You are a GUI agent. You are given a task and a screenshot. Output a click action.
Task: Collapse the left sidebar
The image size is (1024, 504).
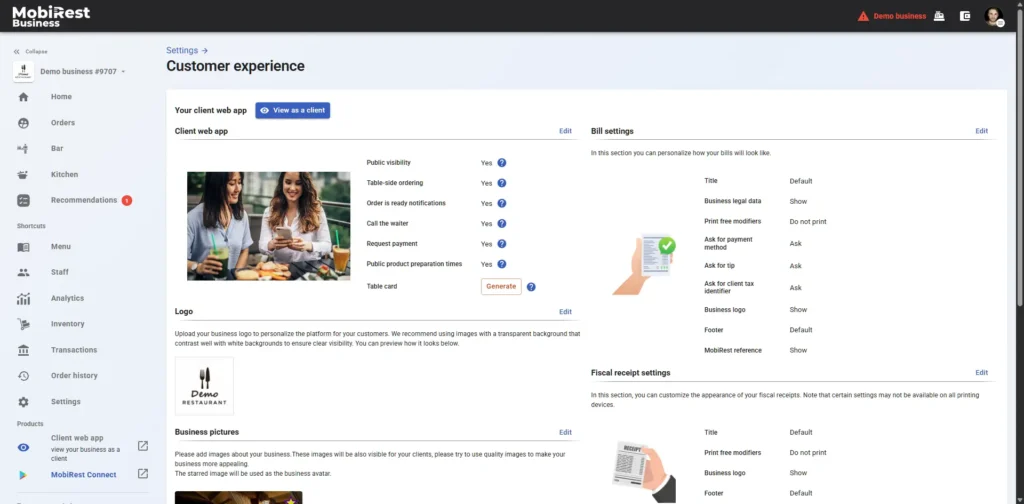coord(30,51)
